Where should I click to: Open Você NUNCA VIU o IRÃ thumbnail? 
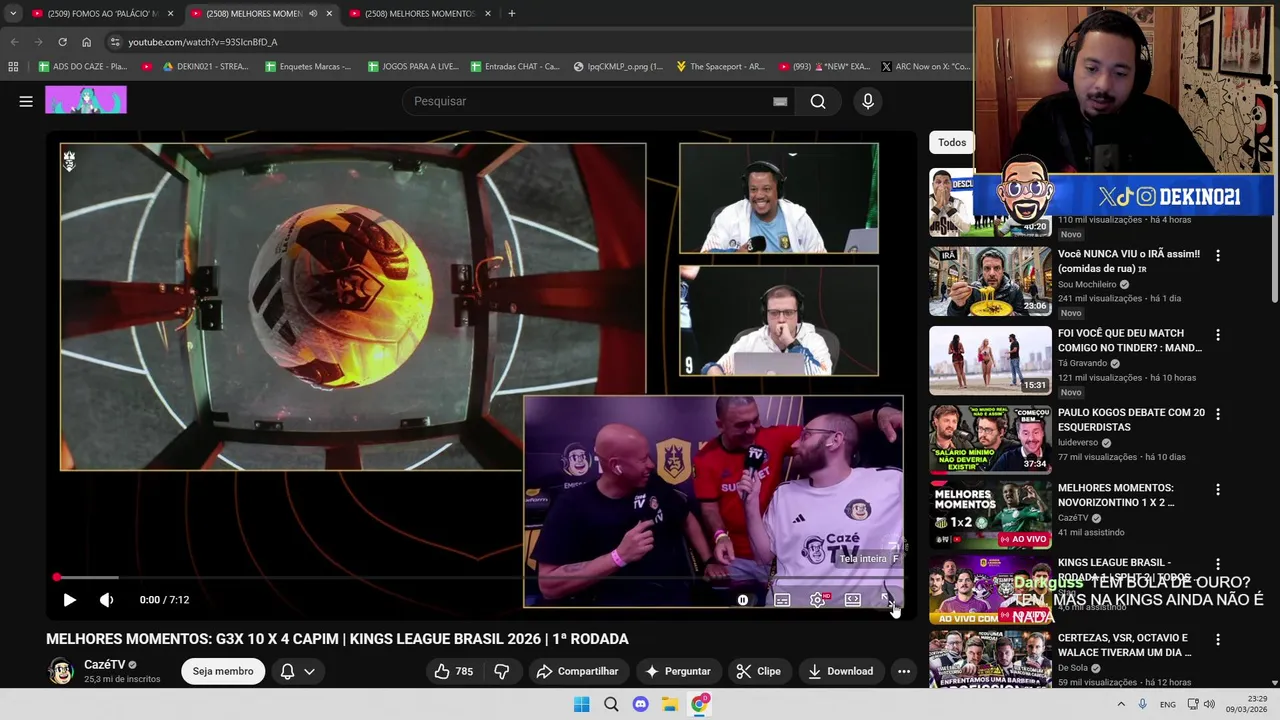pos(990,281)
